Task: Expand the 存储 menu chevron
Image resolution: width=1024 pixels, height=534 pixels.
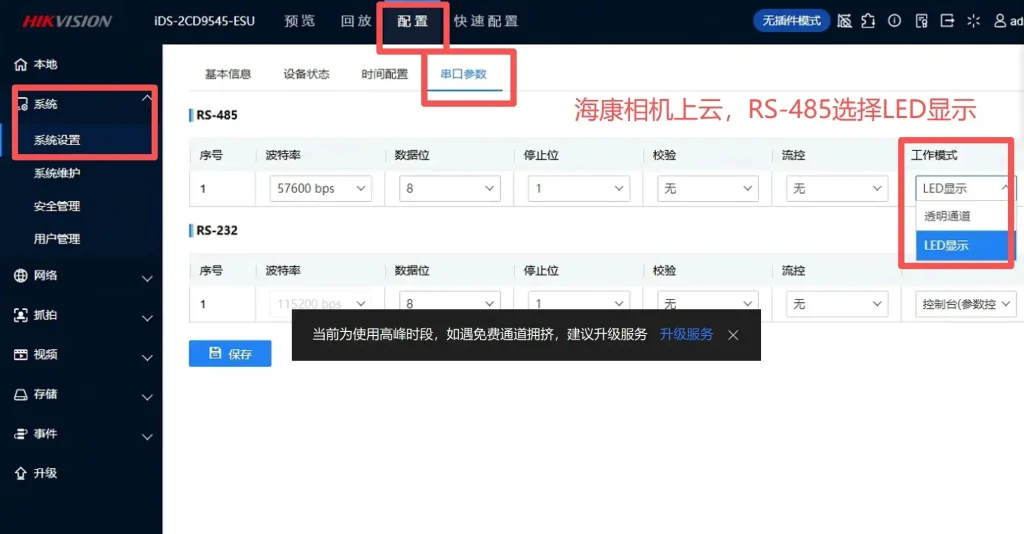Action: point(148,397)
